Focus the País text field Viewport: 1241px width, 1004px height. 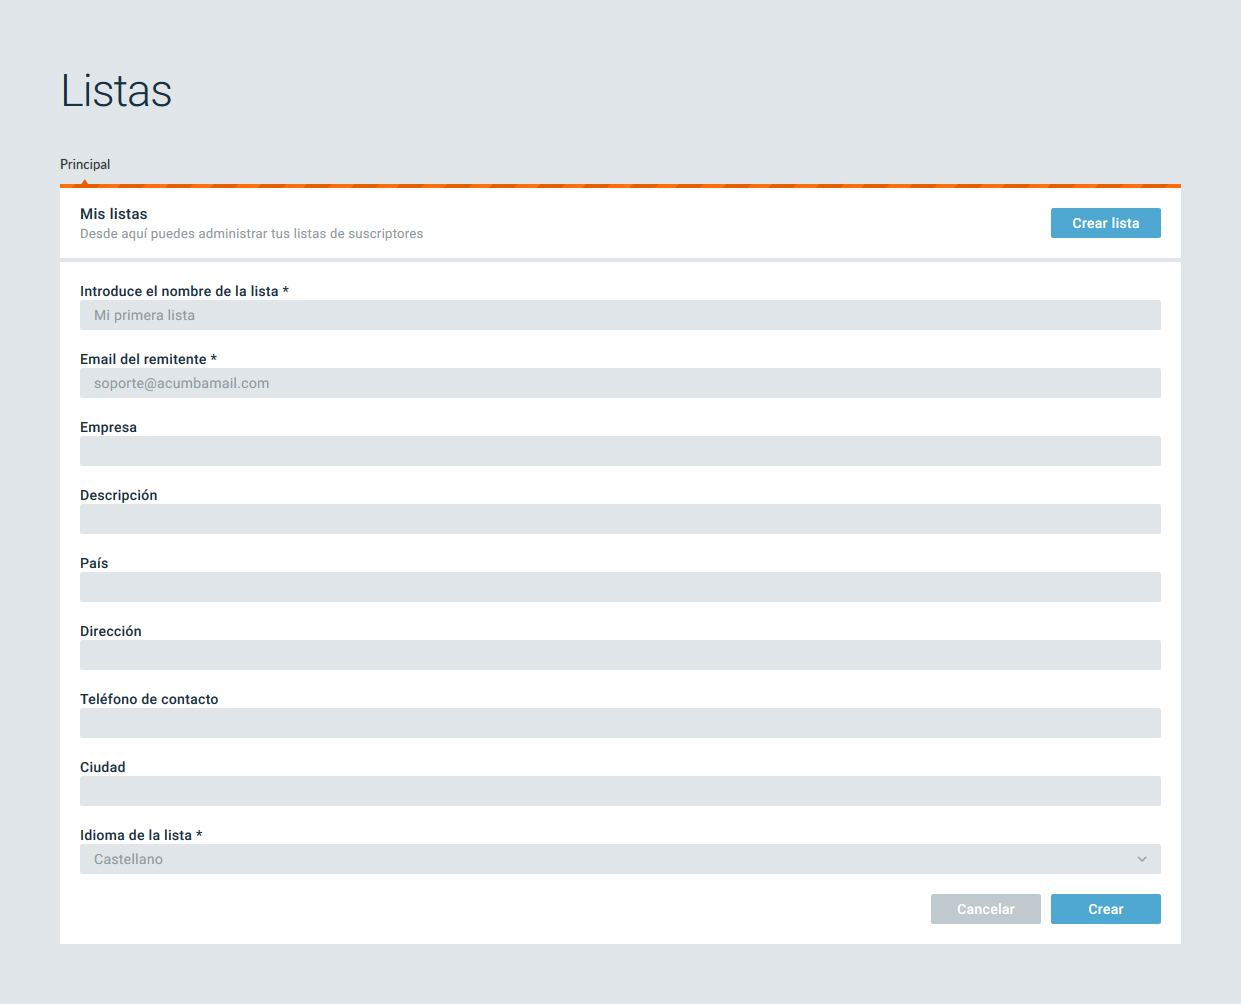(x=620, y=587)
